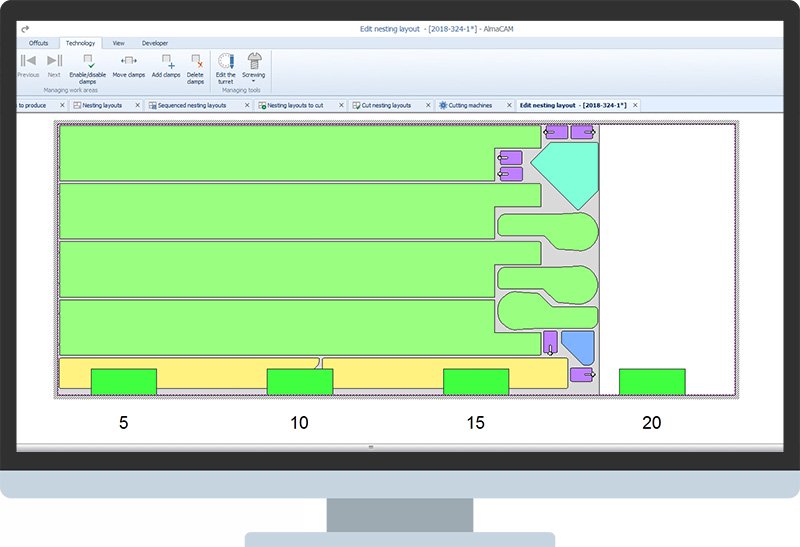
Task: Switch to the Nesting layouts tab
Action: pos(102,105)
